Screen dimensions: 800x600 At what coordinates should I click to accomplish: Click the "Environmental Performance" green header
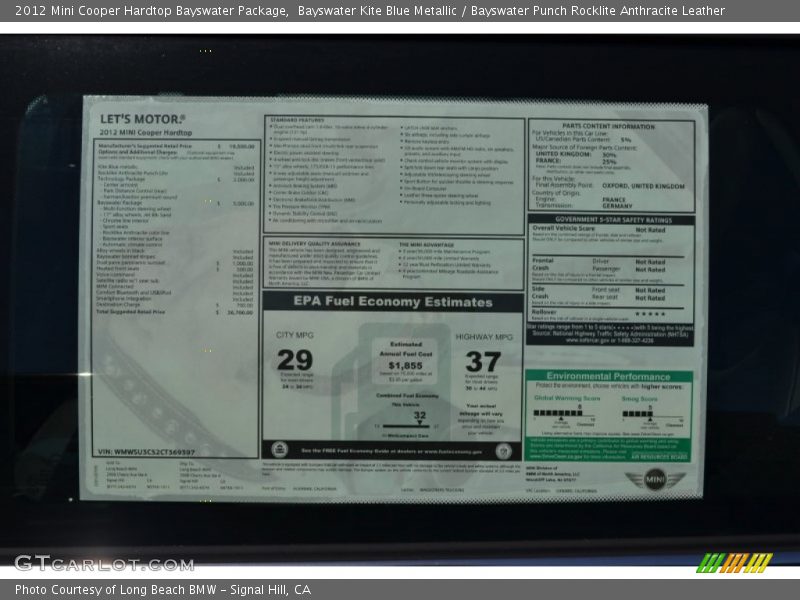click(608, 377)
